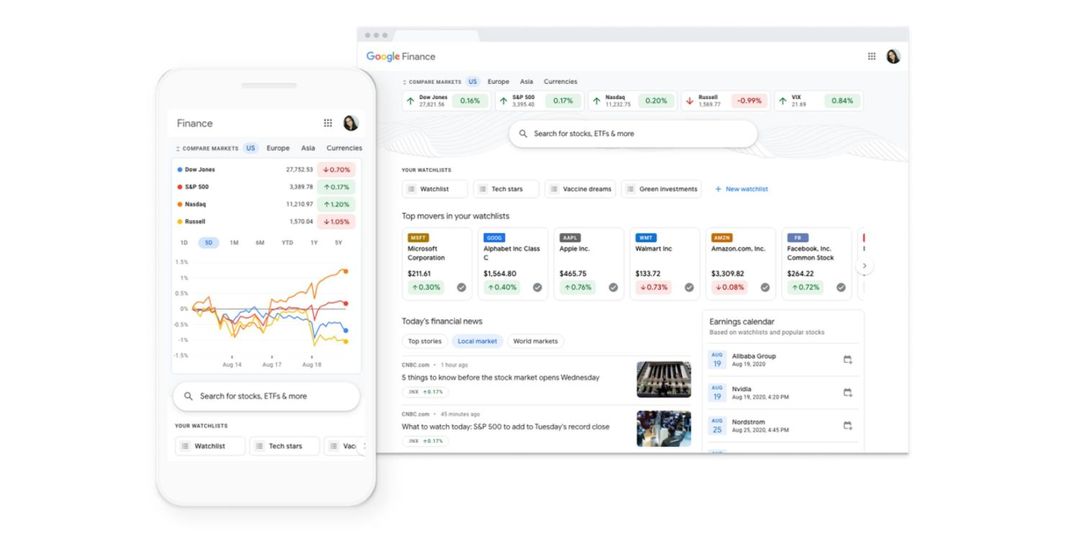Expand Compare Markets in mobile view
Viewport: 1080px width, 540px height.
pyautogui.click(x=178, y=148)
